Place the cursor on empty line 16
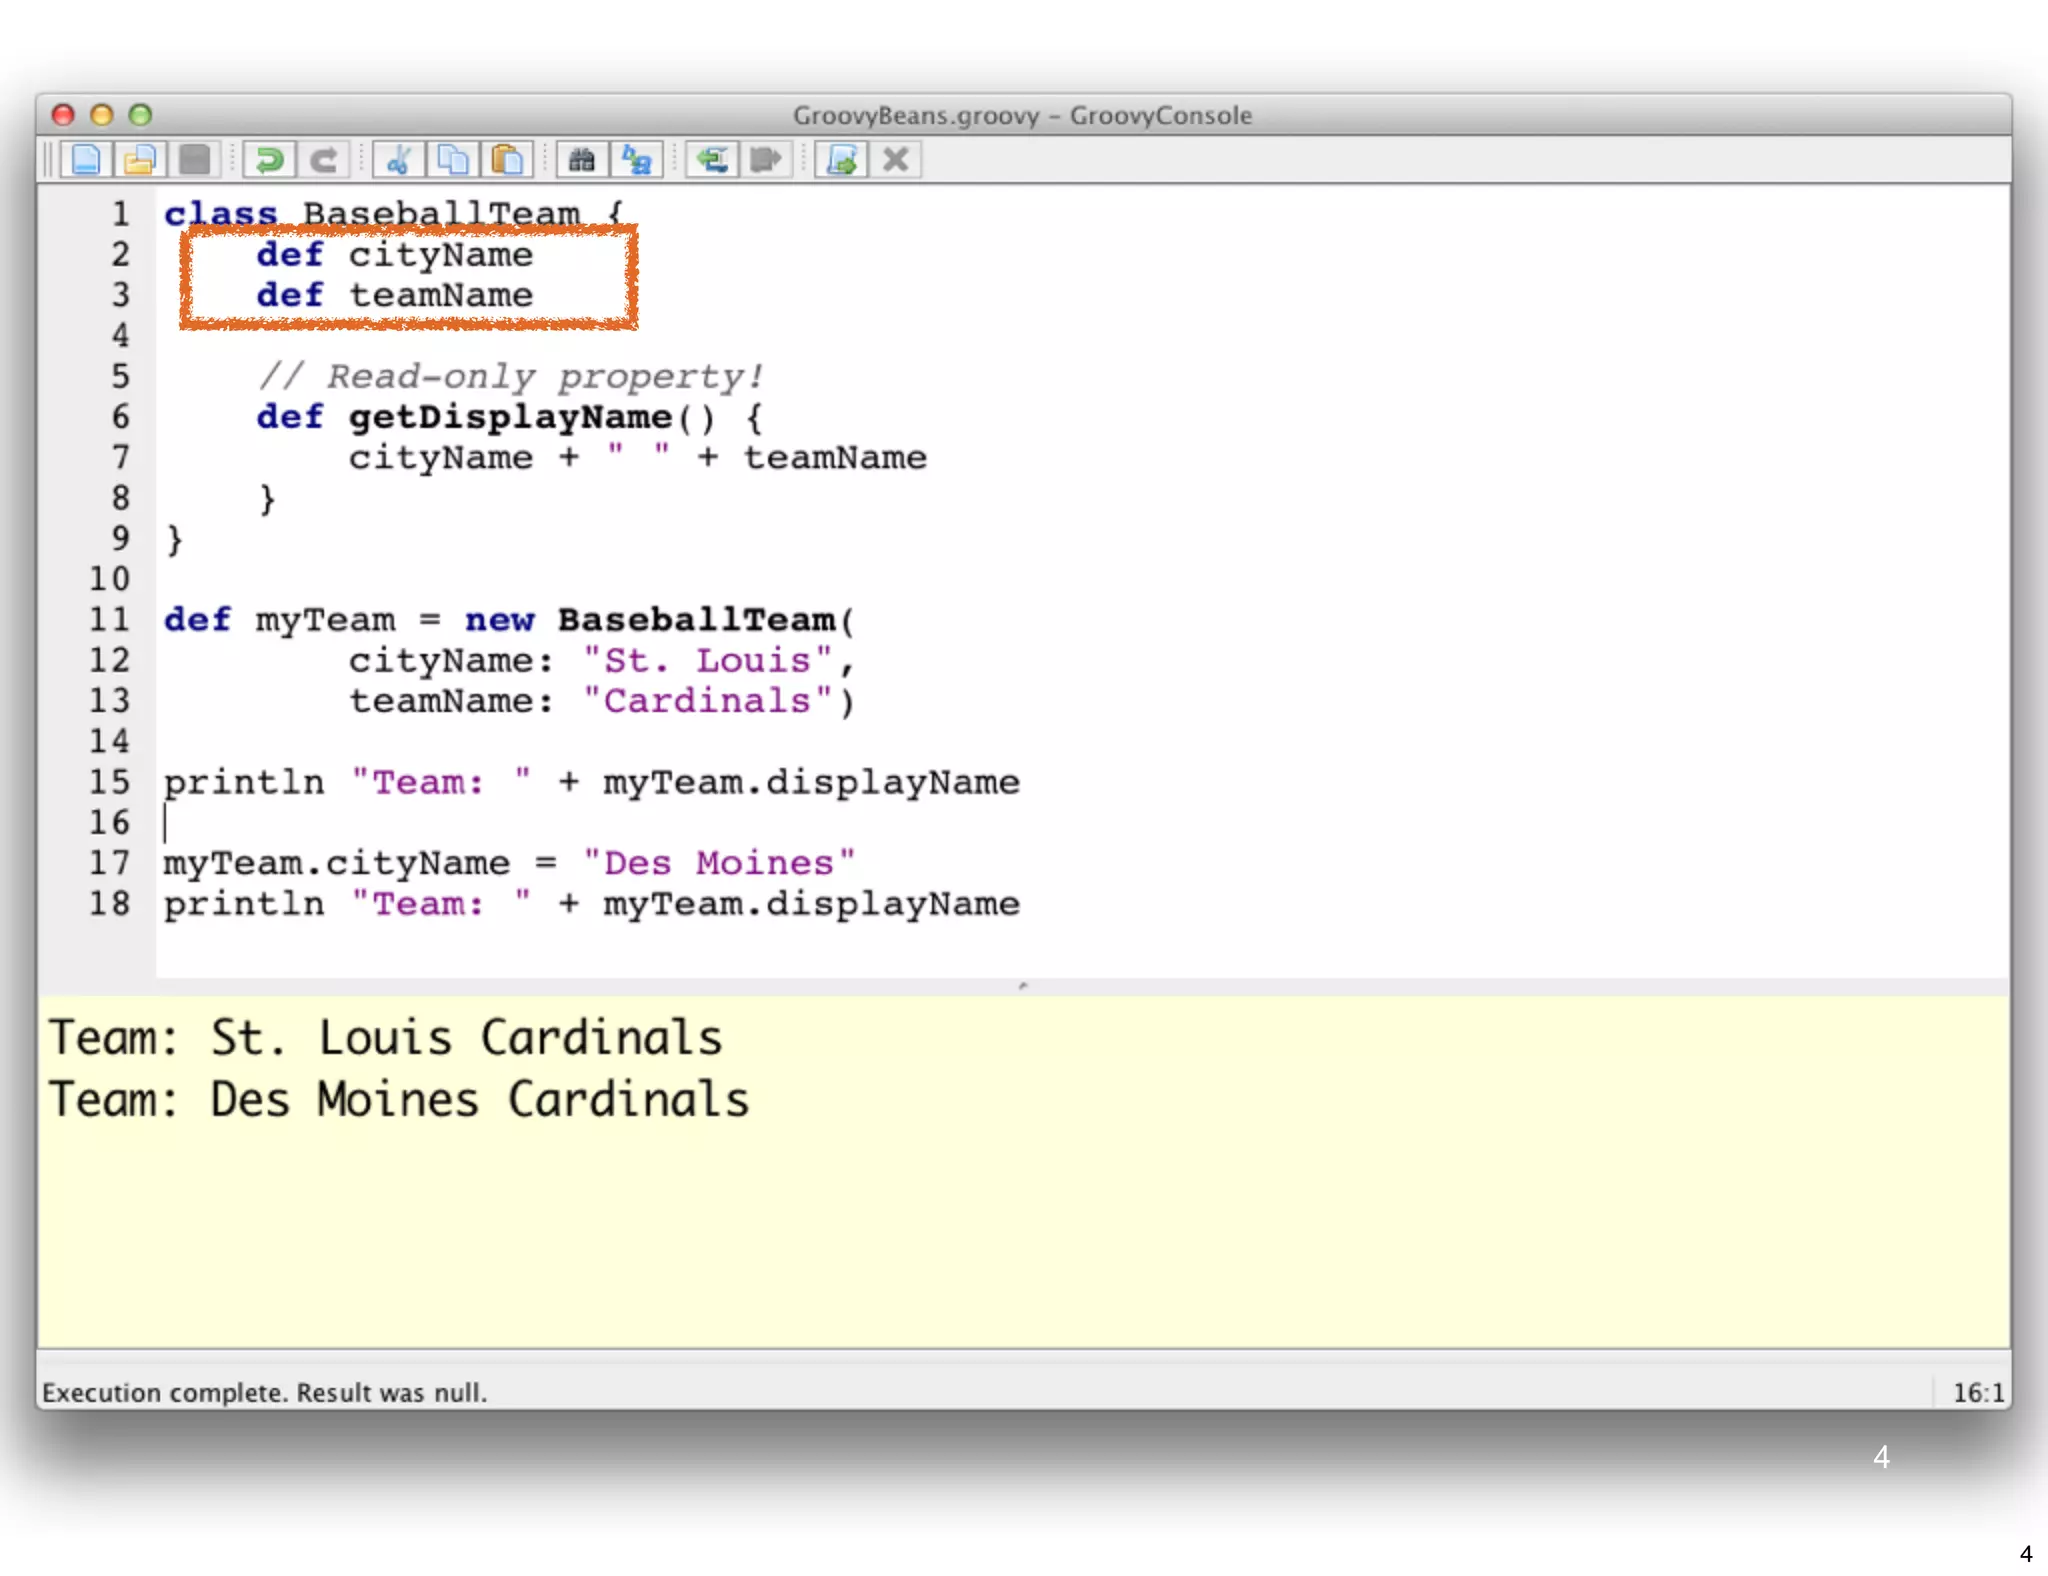The height and width of the screenshot is (1576, 2048). click(400, 823)
